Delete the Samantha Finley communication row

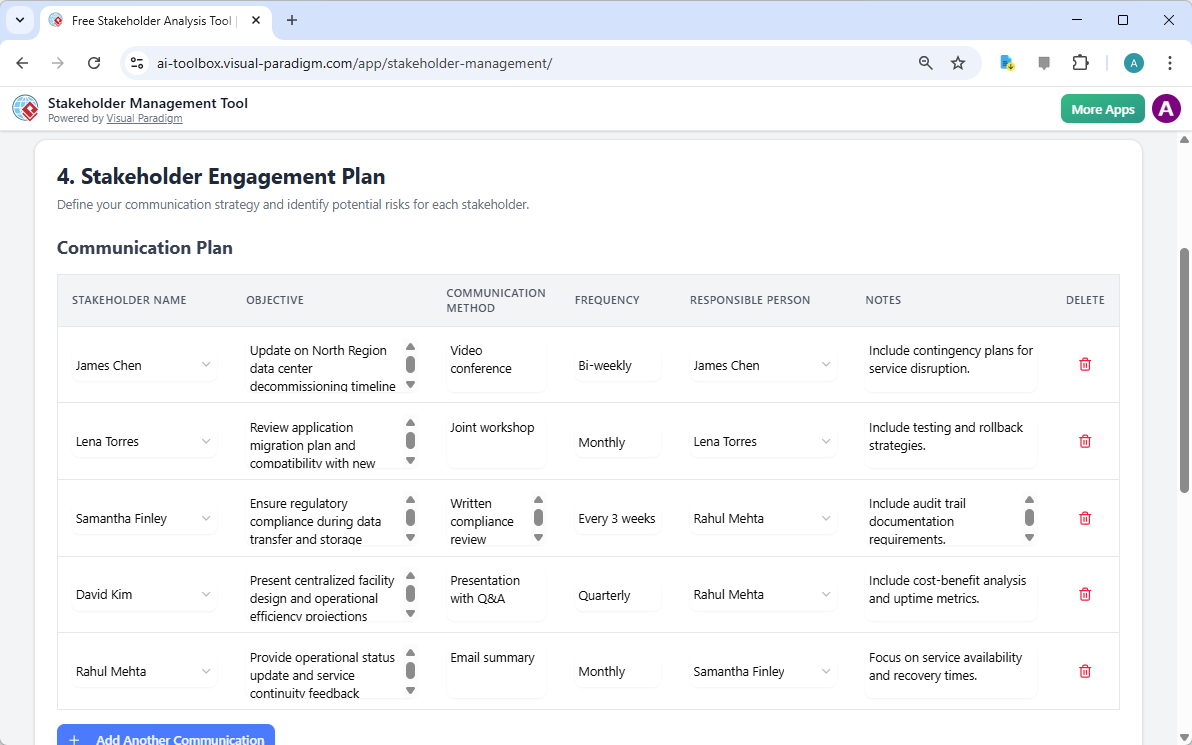[x=1084, y=518]
